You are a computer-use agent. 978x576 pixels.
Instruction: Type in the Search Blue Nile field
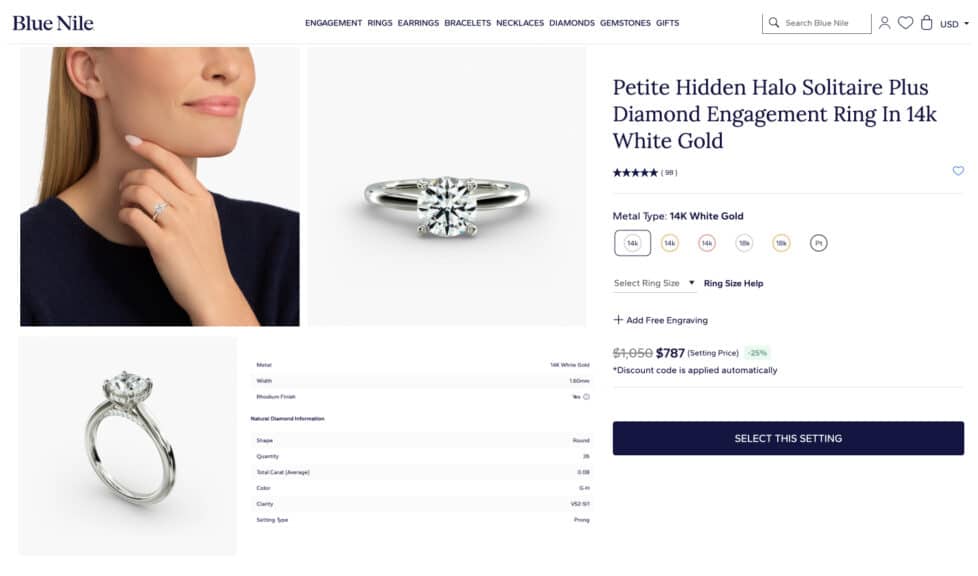tap(822, 23)
